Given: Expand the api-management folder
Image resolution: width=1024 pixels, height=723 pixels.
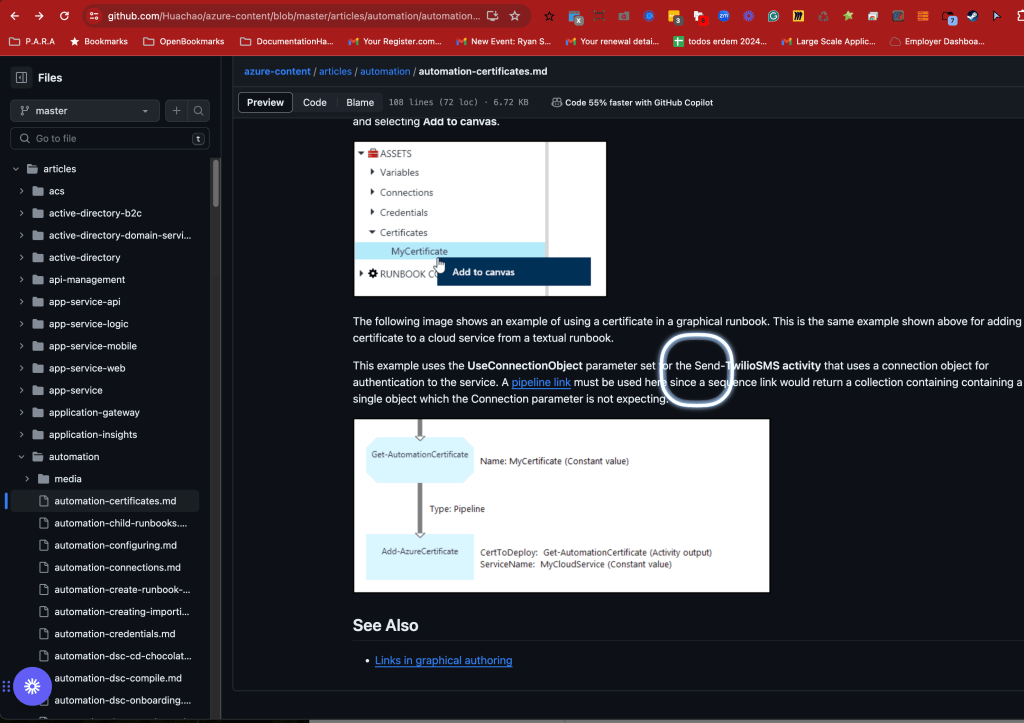Looking at the screenshot, I should click(22, 280).
